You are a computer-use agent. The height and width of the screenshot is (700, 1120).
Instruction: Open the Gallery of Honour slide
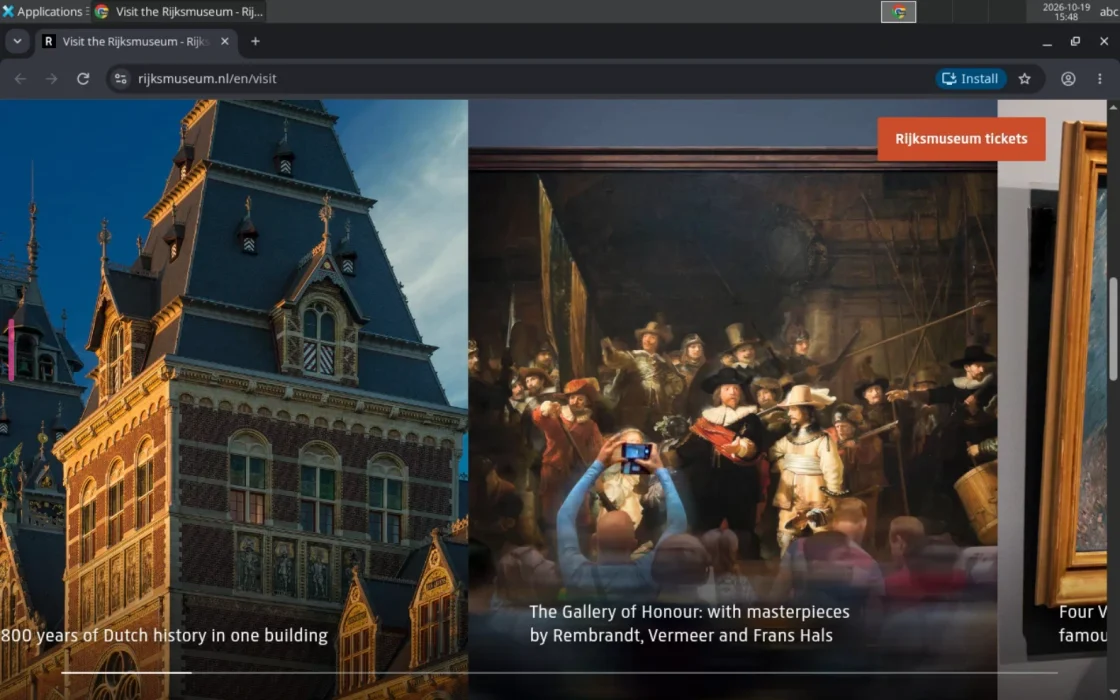click(733, 399)
